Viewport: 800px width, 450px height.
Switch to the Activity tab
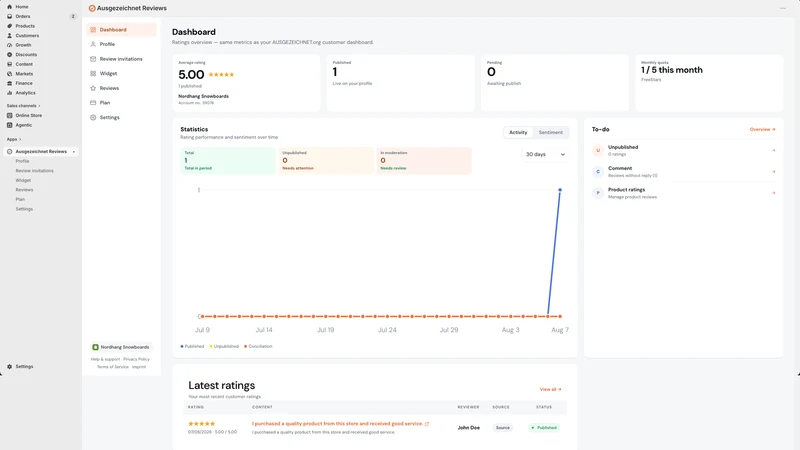(x=518, y=132)
